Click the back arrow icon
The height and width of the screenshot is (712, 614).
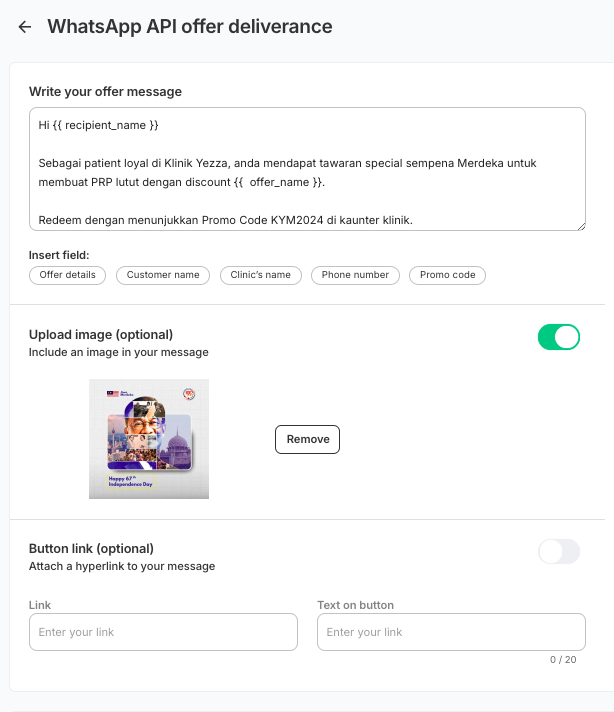pyautogui.click(x=25, y=27)
